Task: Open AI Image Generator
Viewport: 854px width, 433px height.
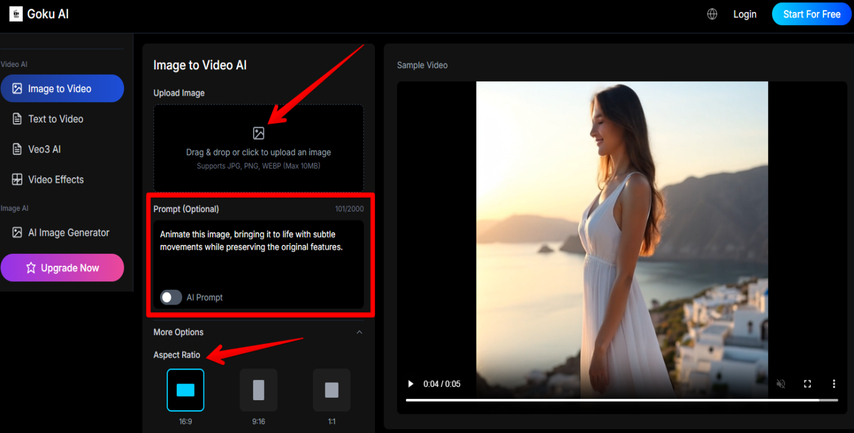Action: tap(68, 233)
